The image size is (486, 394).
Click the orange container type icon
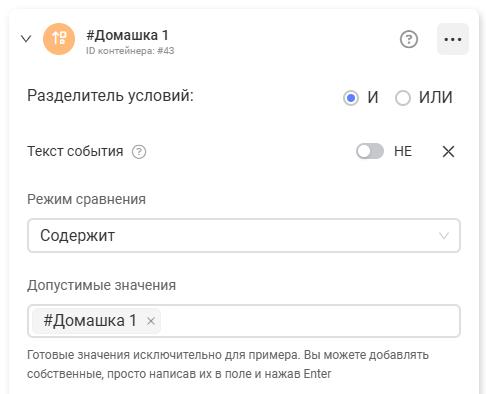click(x=59, y=39)
